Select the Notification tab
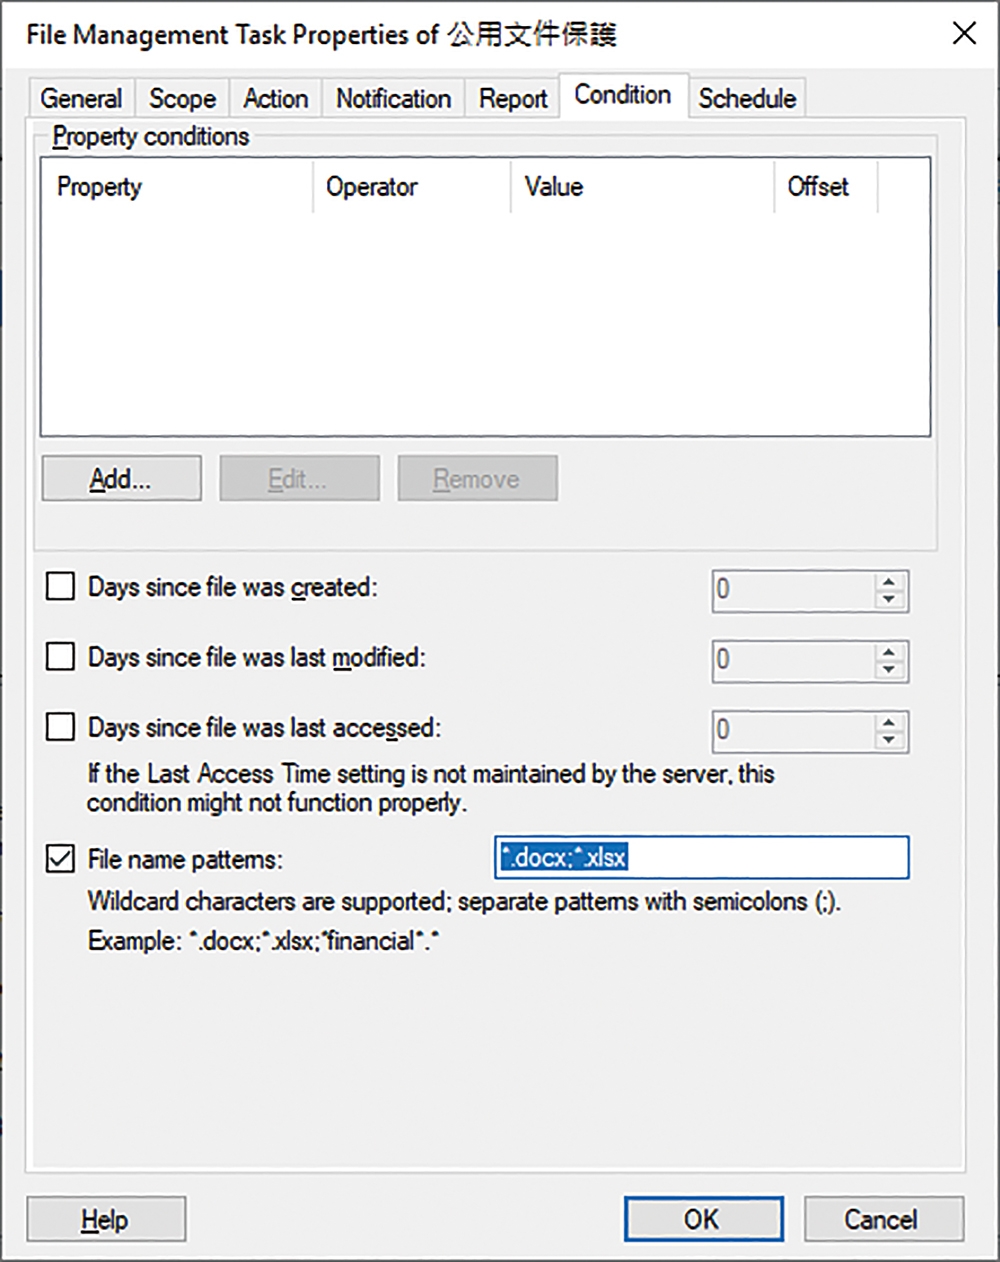 (394, 98)
